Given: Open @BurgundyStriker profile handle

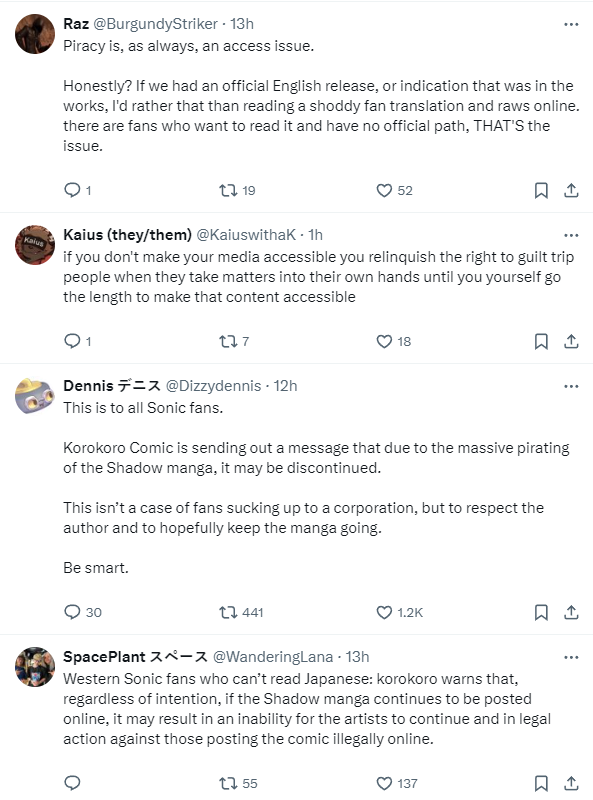Looking at the screenshot, I should [x=155, y=24].
